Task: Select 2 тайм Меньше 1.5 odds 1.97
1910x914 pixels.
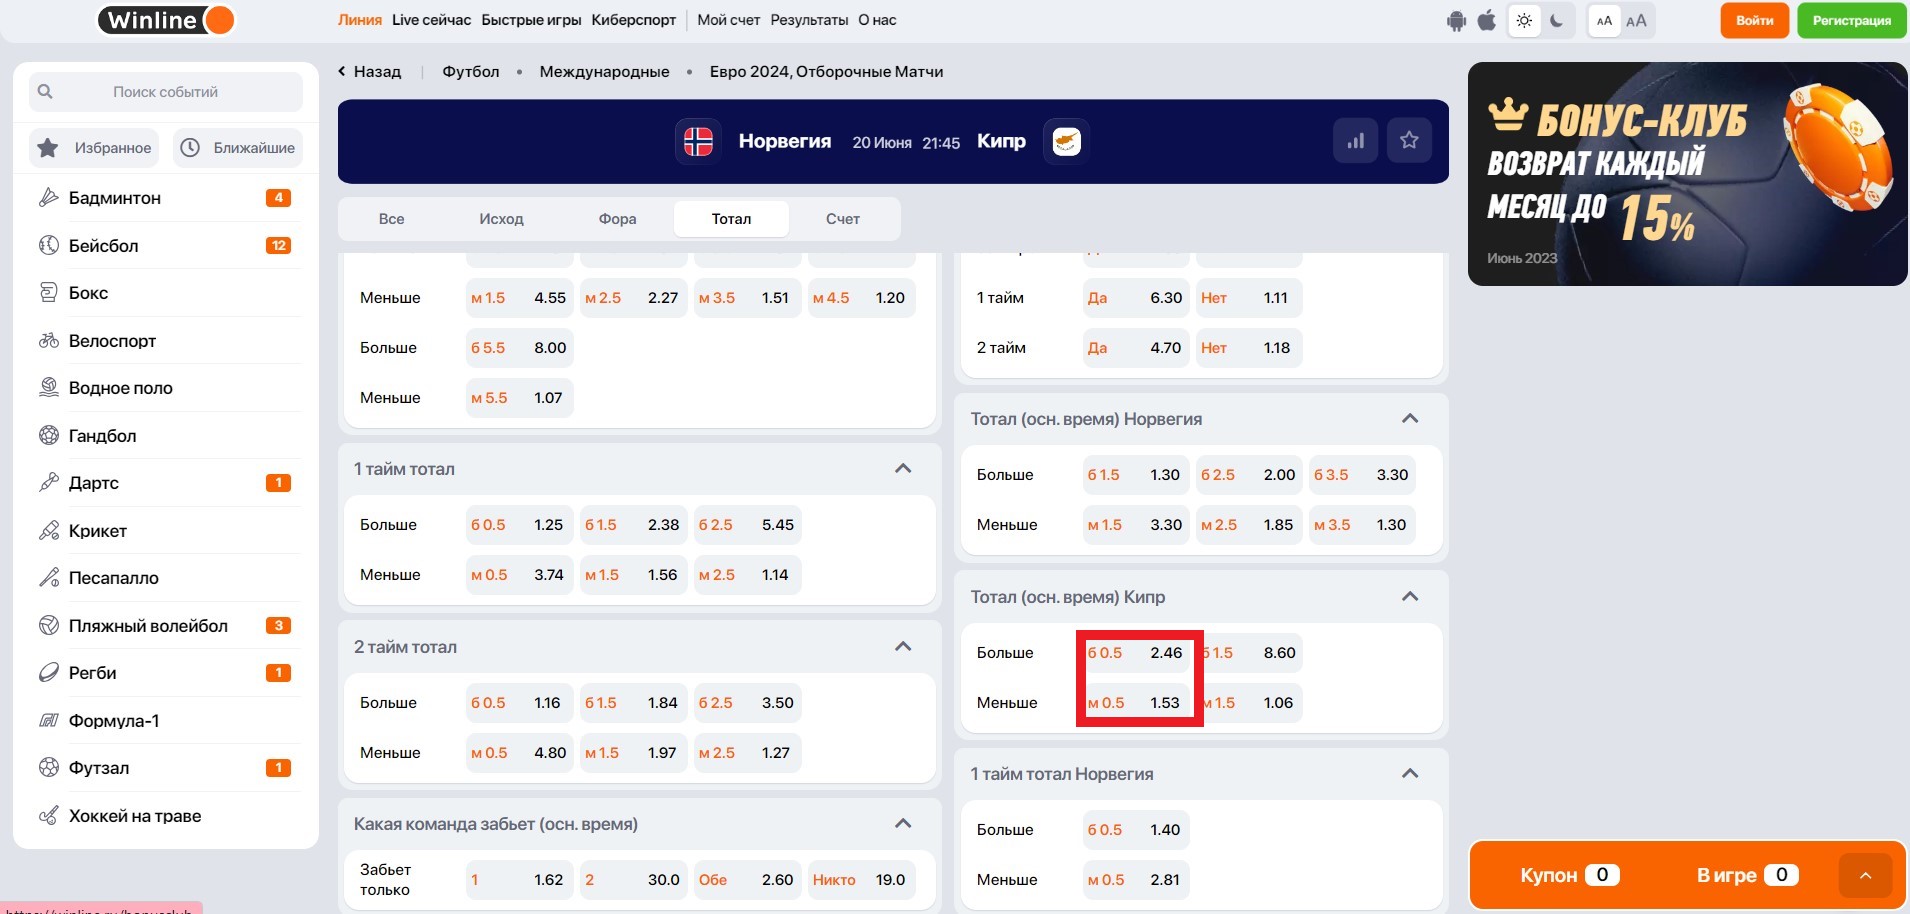Action: point(632,753)
